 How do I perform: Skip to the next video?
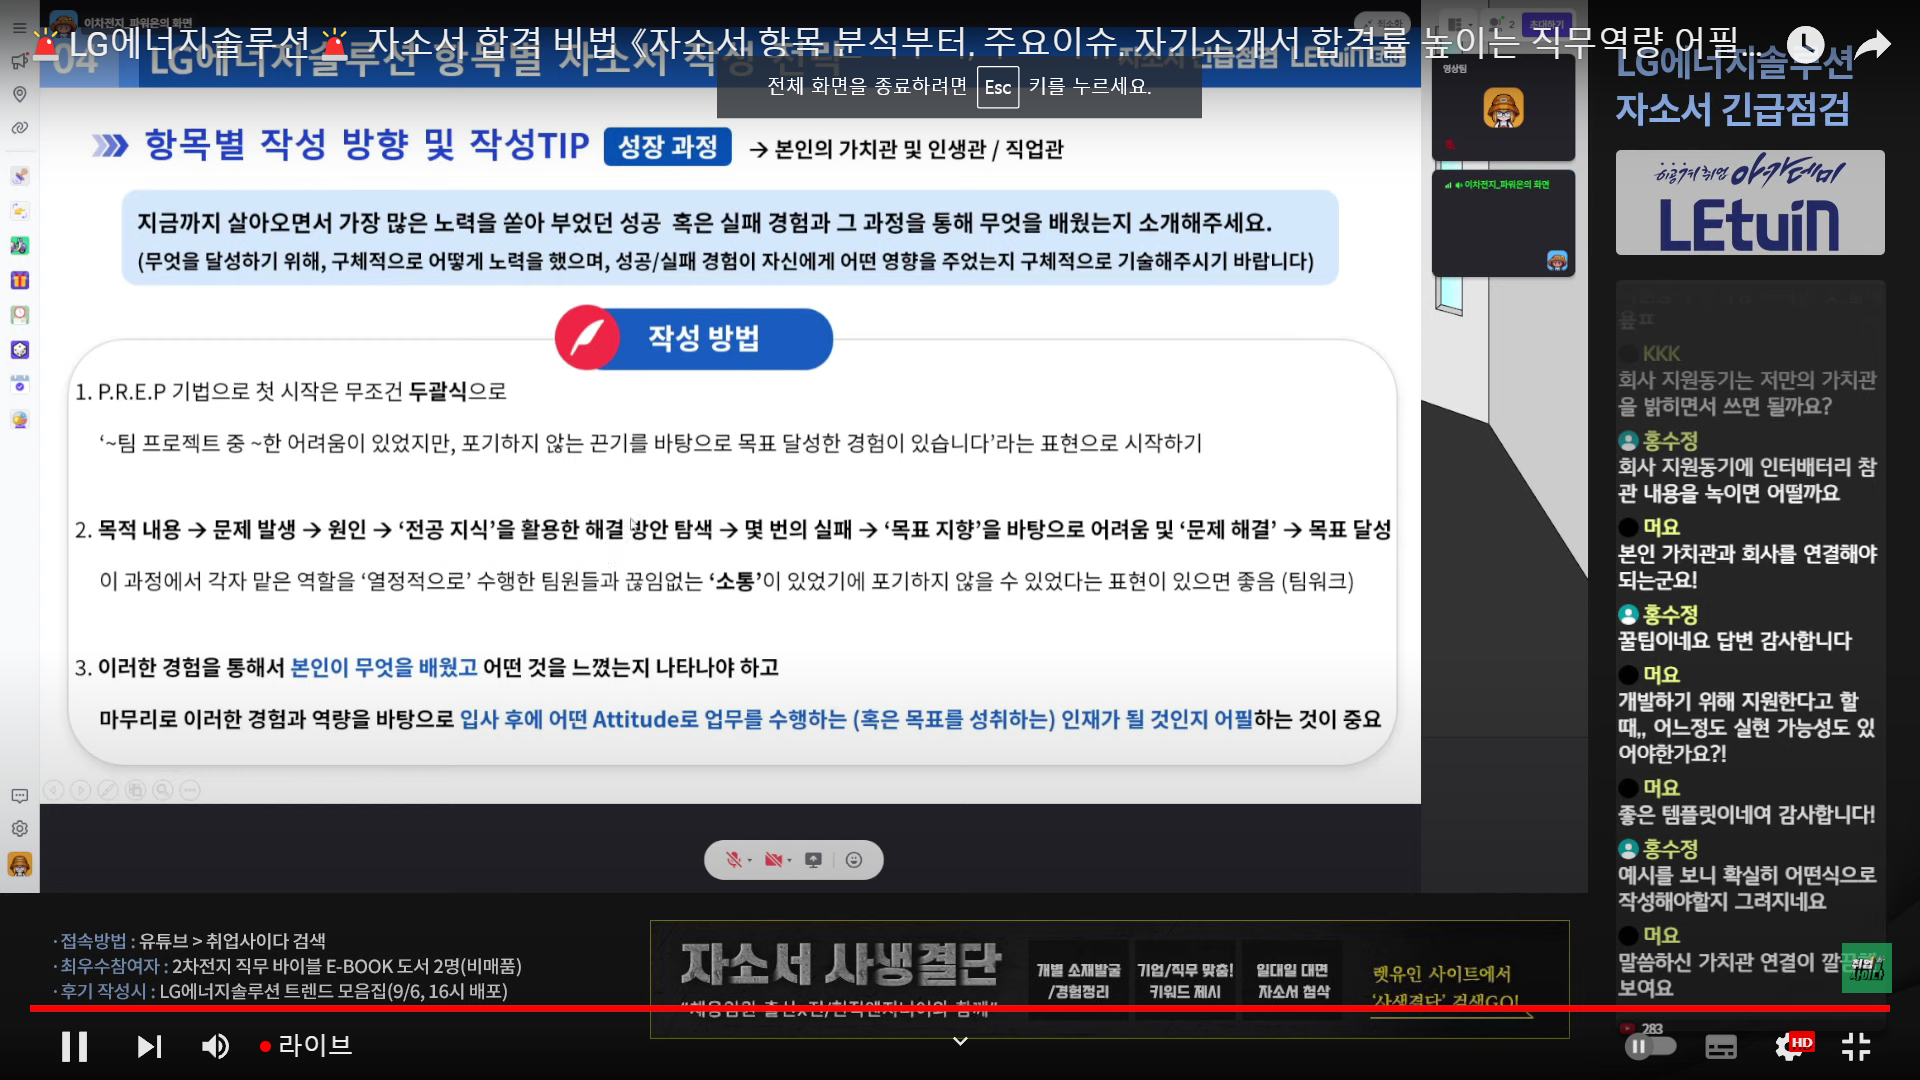149,1046
